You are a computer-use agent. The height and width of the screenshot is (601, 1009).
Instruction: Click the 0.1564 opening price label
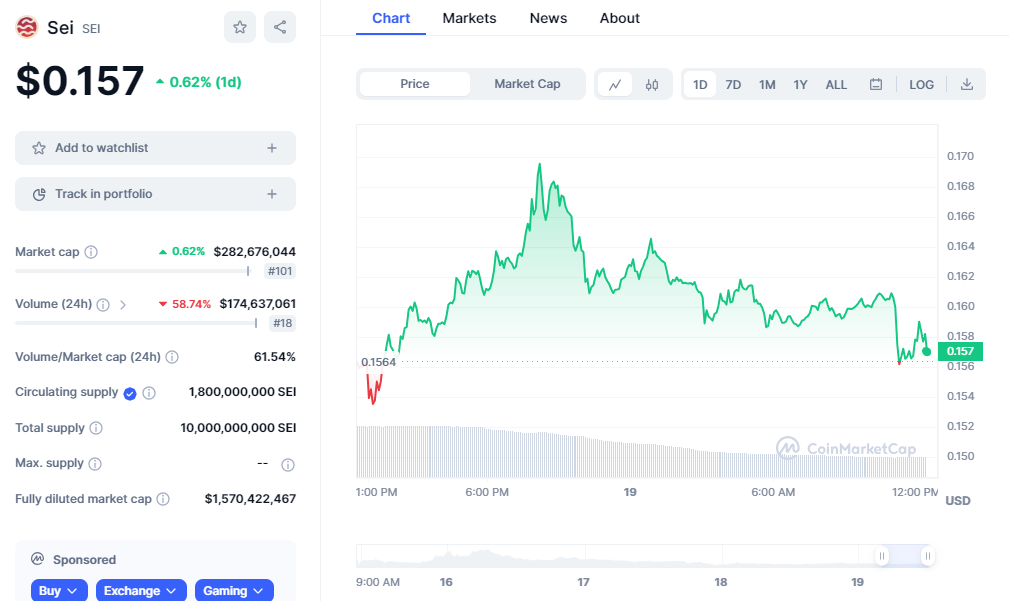[x=378, y=362]
